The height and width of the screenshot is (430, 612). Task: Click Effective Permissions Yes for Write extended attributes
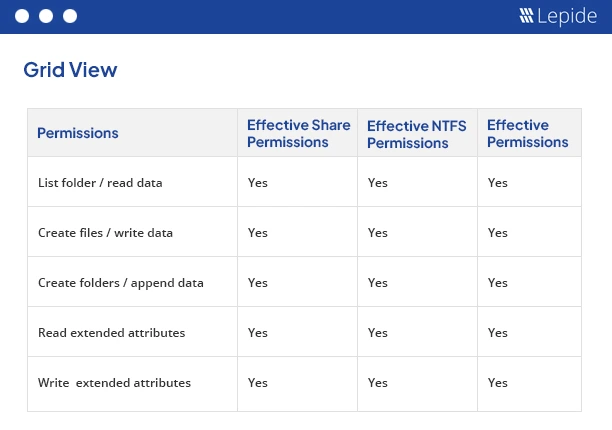click(497, 382)
